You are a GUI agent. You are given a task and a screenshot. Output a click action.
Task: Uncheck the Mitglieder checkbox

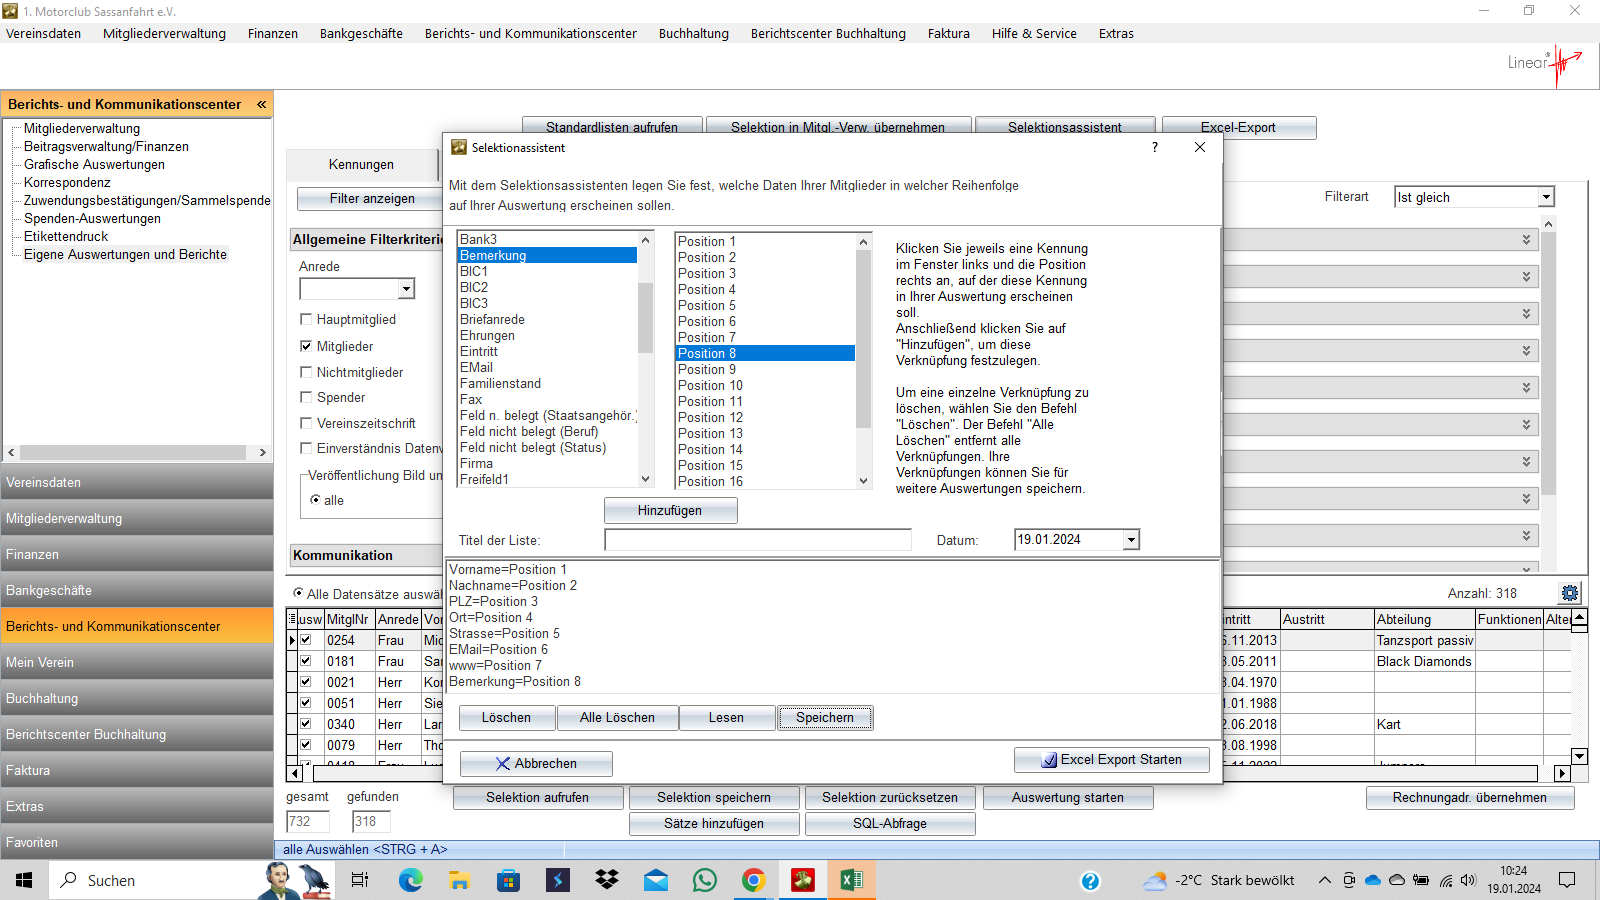[307, 346]
